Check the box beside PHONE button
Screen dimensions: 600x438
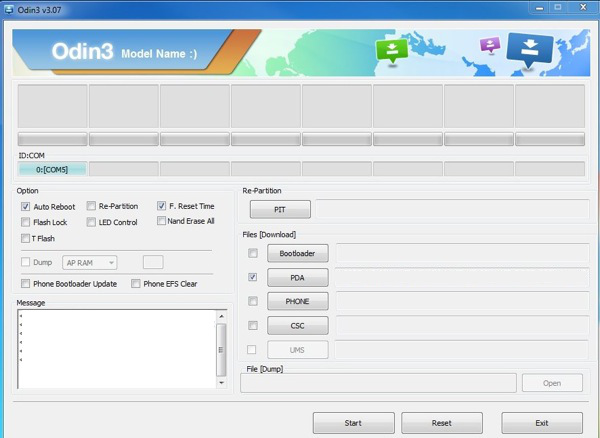pyautogui.click(x=253, y=301)
